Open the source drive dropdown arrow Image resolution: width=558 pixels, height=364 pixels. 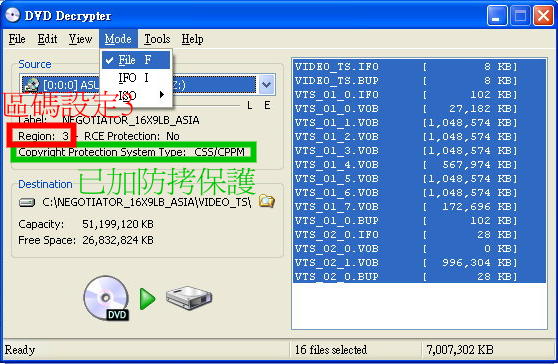(x=267, y=85)
